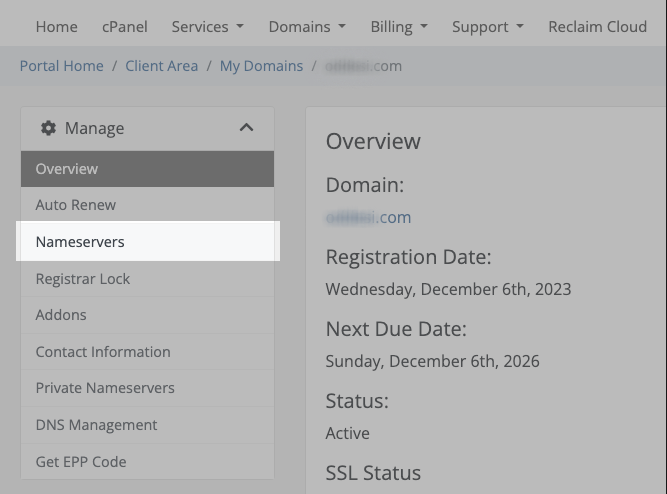Open Contact Information in the sidebar
667x494 pixels.
click(147, 352)
